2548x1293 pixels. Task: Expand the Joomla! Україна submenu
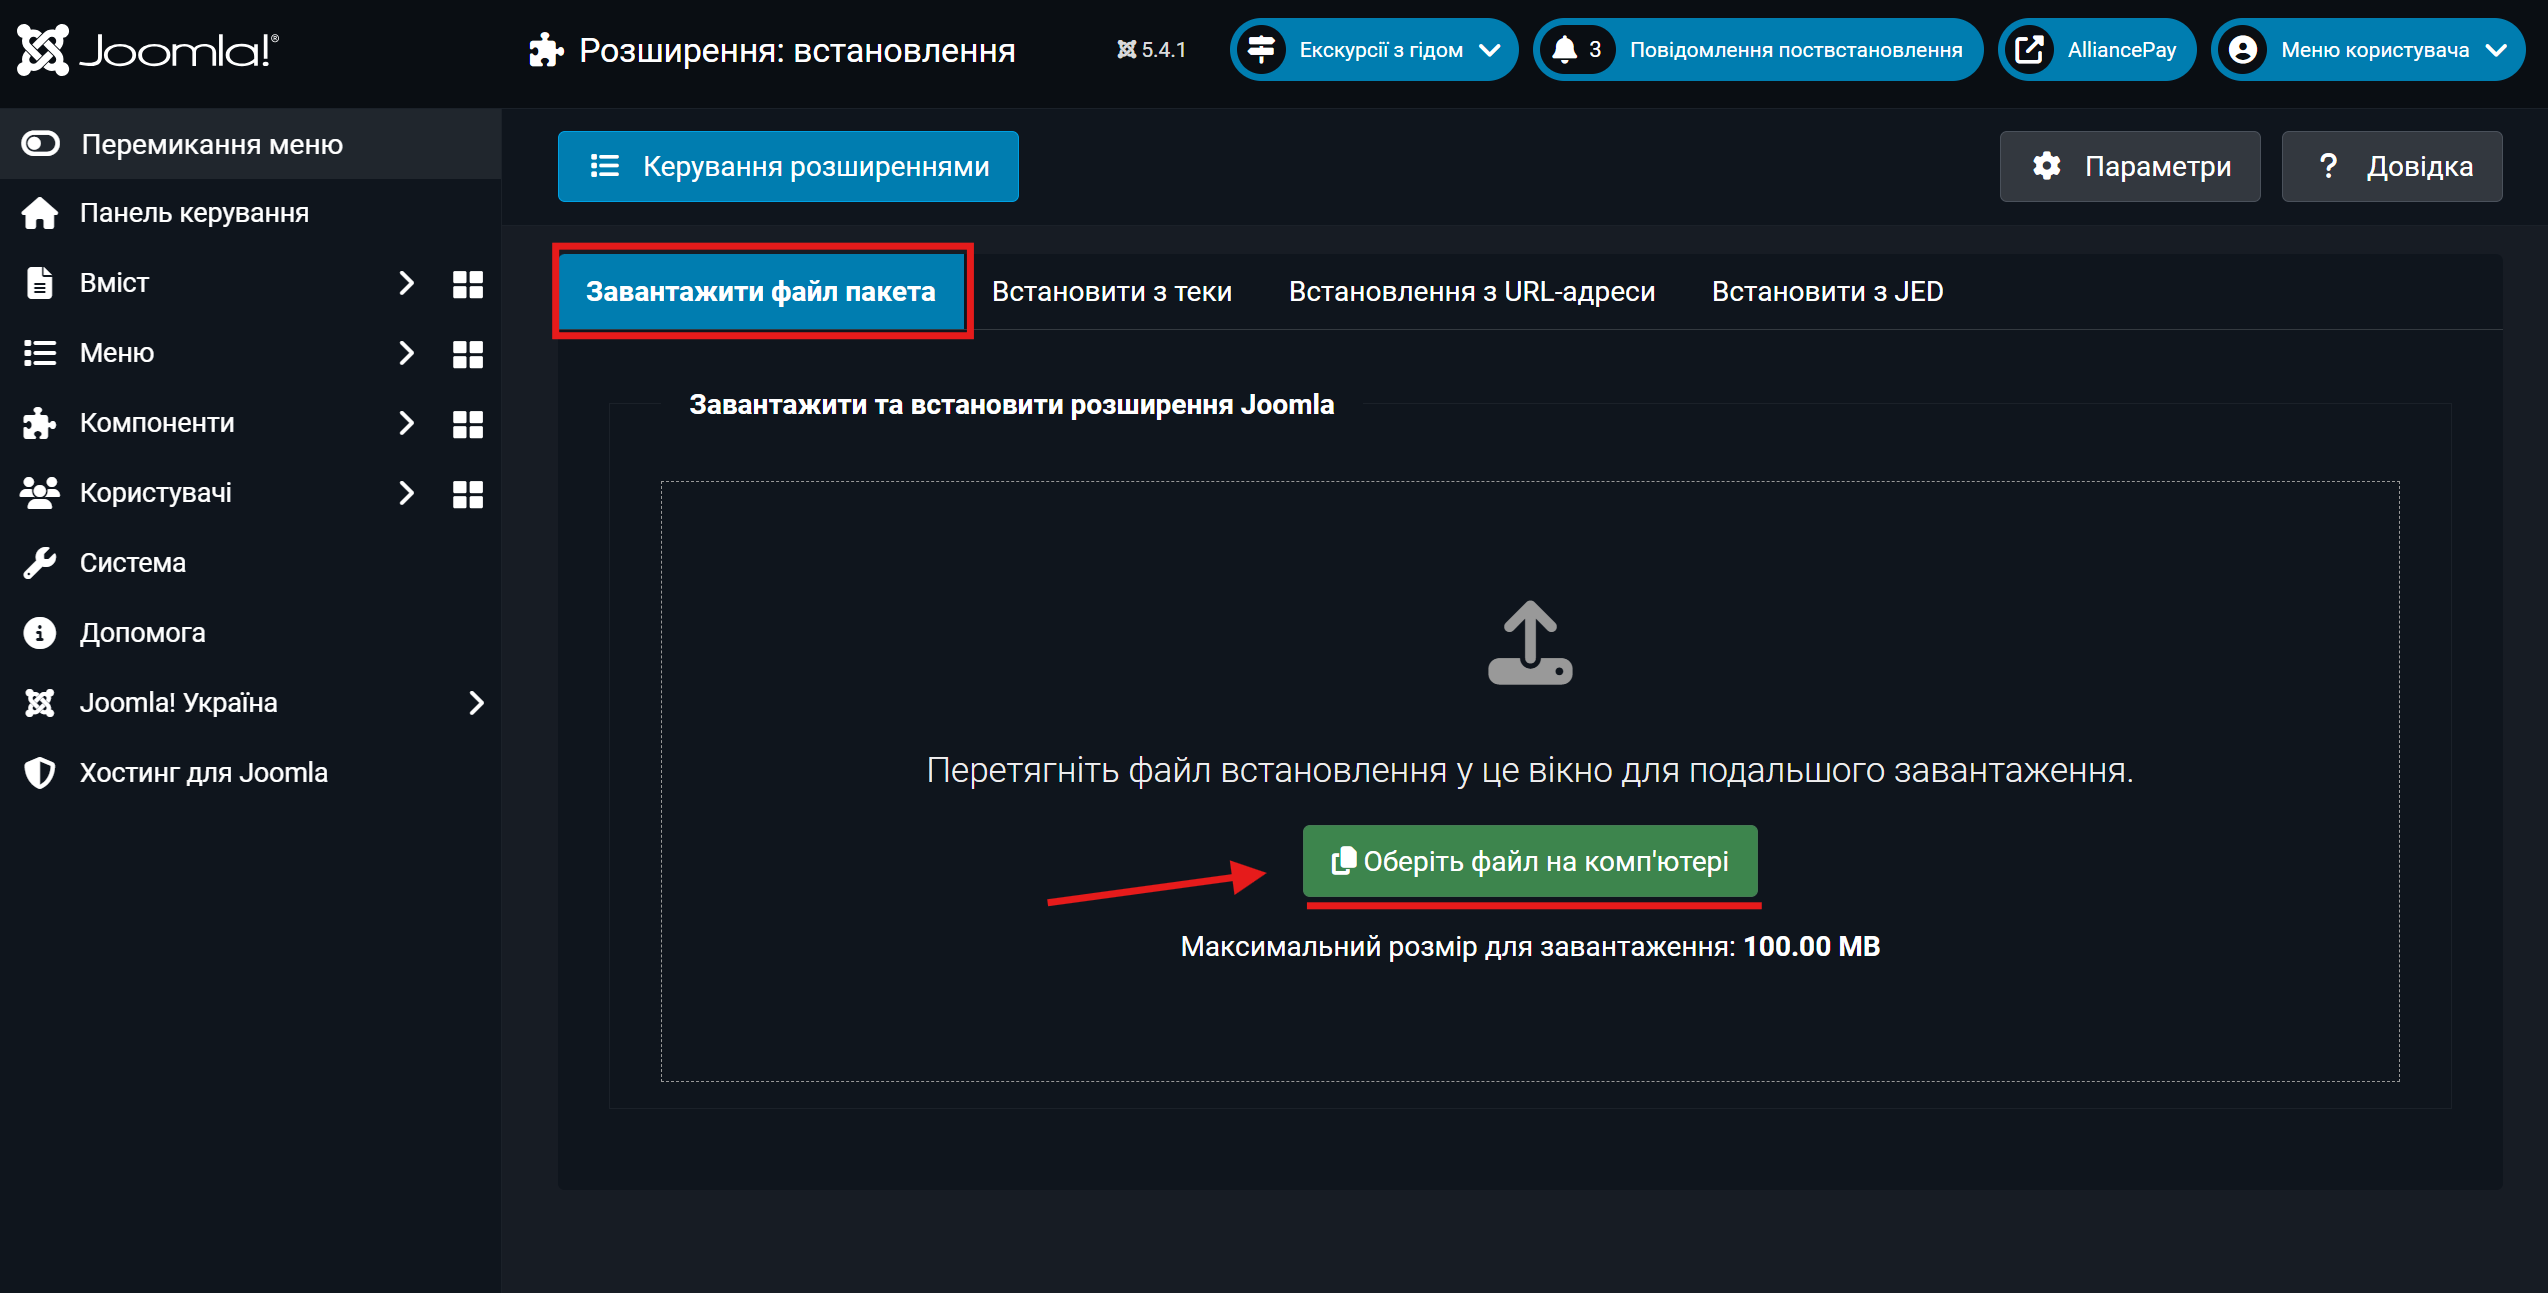pos(476,703)
